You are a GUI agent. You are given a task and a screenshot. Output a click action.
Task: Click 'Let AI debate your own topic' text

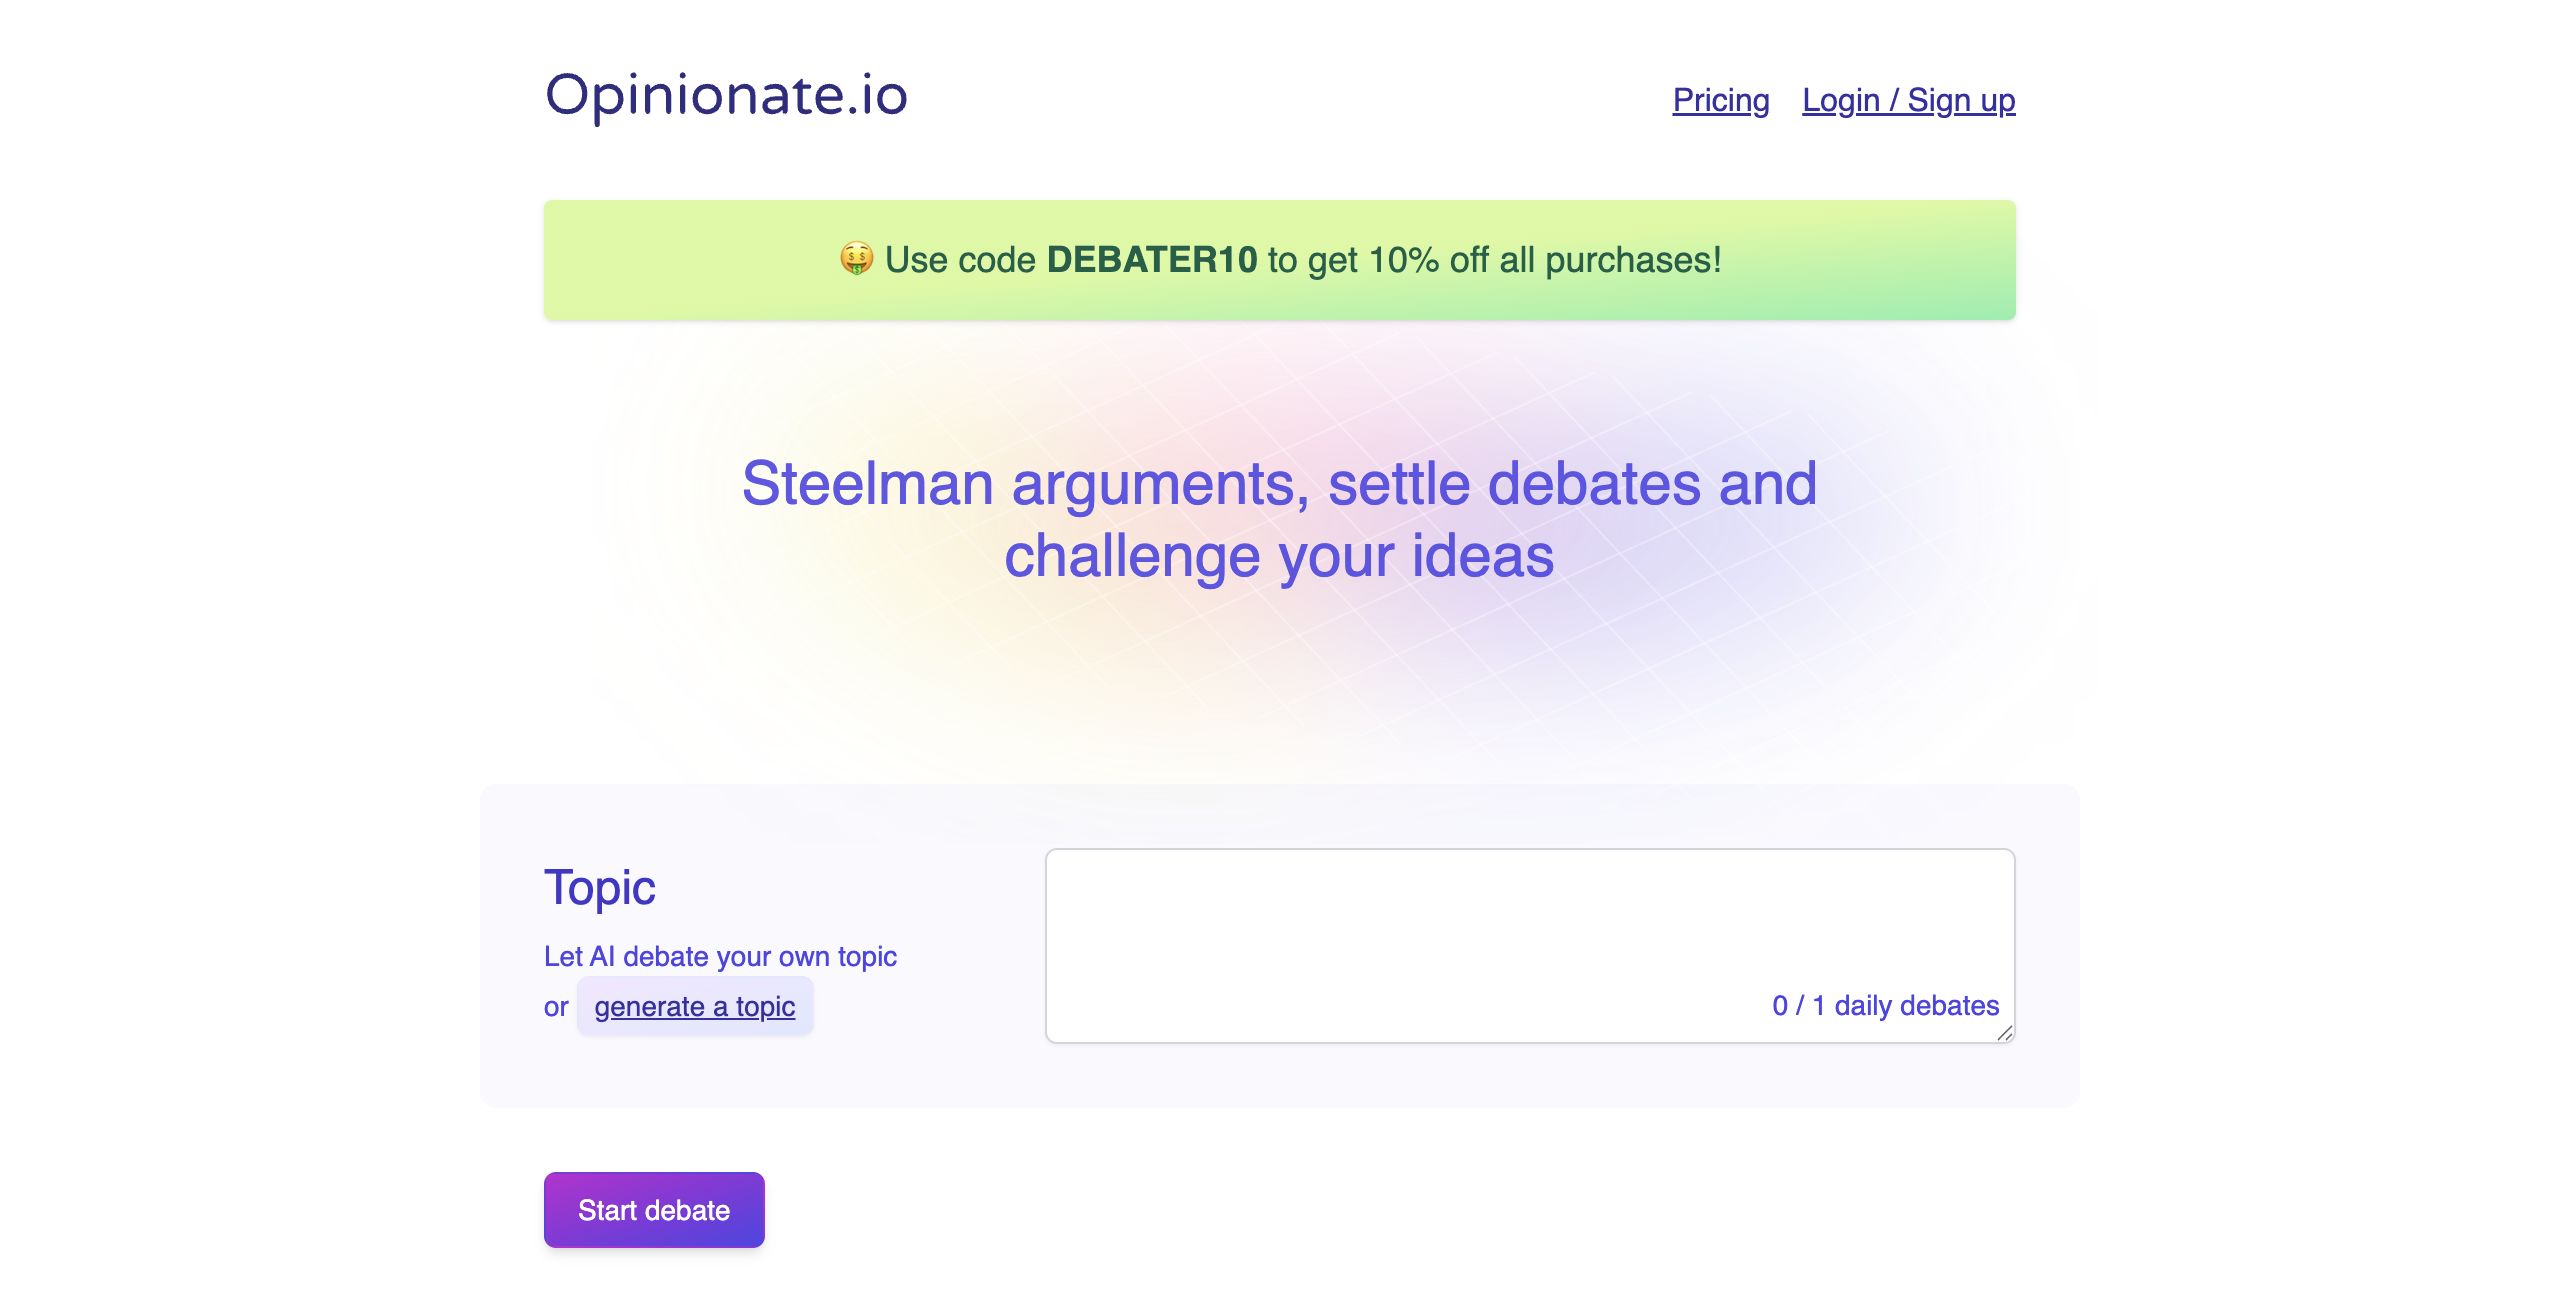click(x=720, y=956)
